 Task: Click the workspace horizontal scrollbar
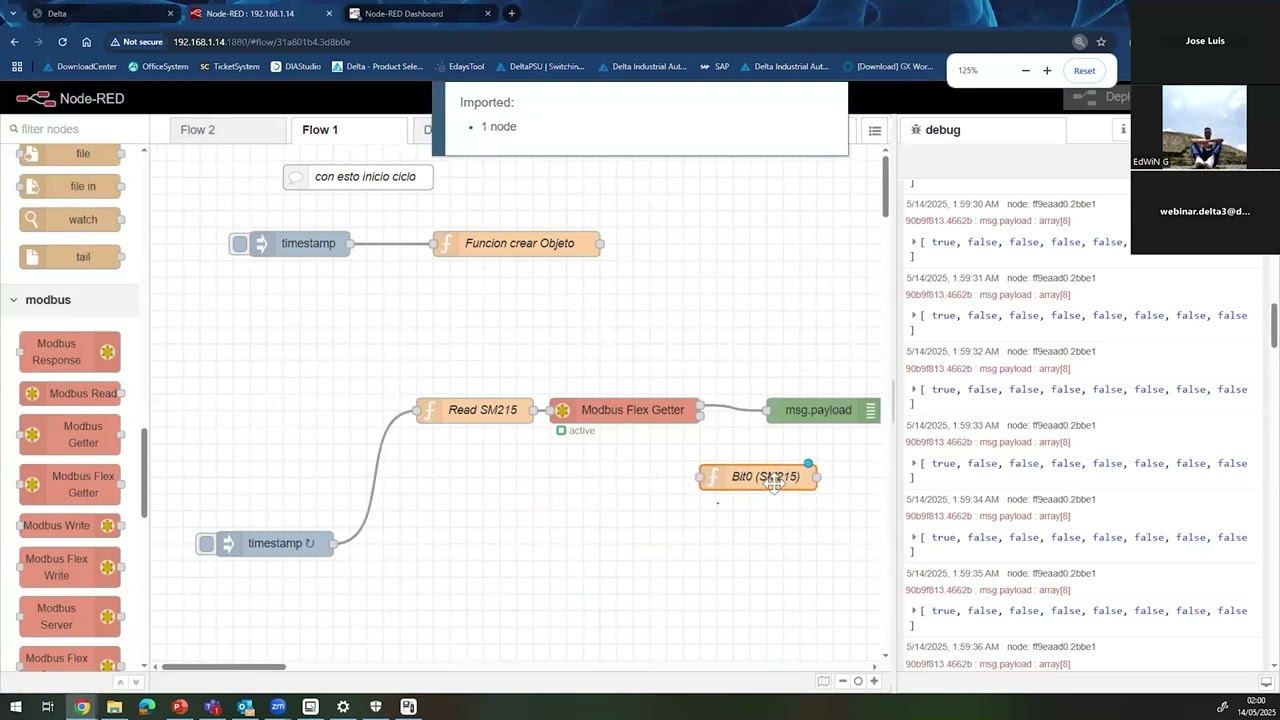[x=224, y=667]
